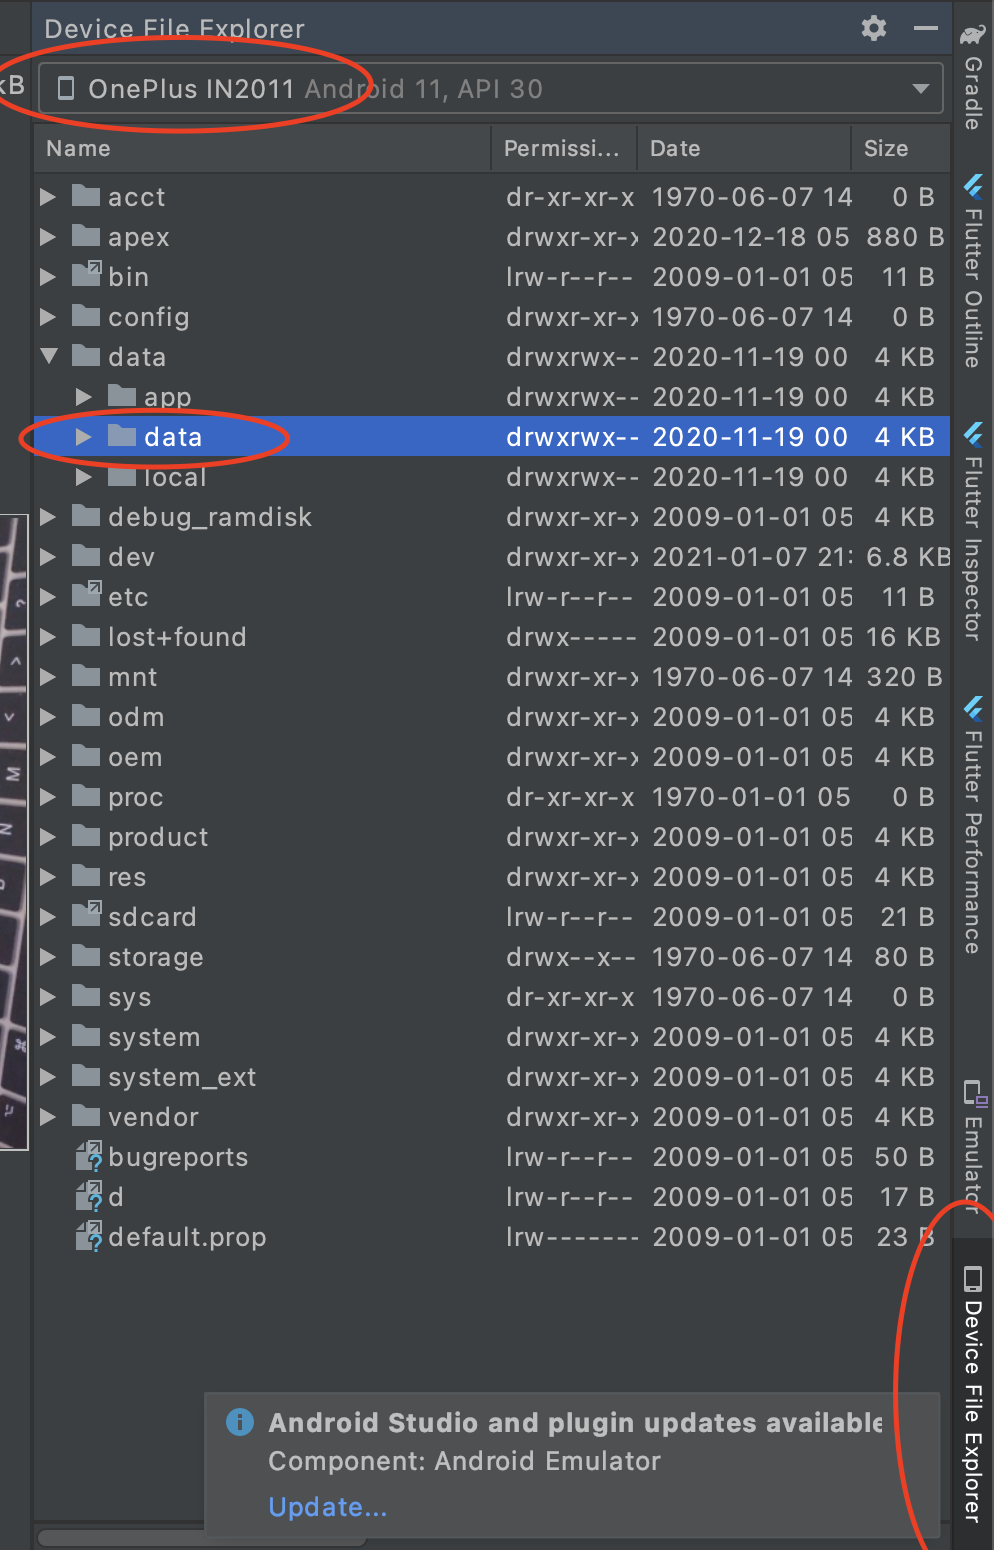Click the update notification info icon
994x1550 pixels.
coord(239,1422)
